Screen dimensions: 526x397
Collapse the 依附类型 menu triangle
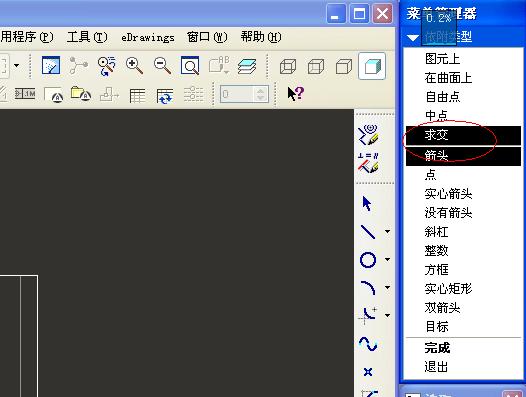[x=413, y=38]
